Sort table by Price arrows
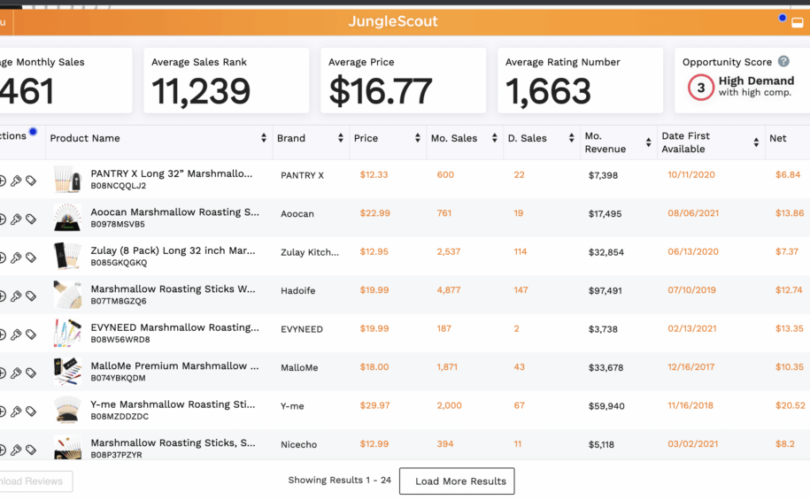This screenshot has width=810, height=500. [x=417, y=138]
